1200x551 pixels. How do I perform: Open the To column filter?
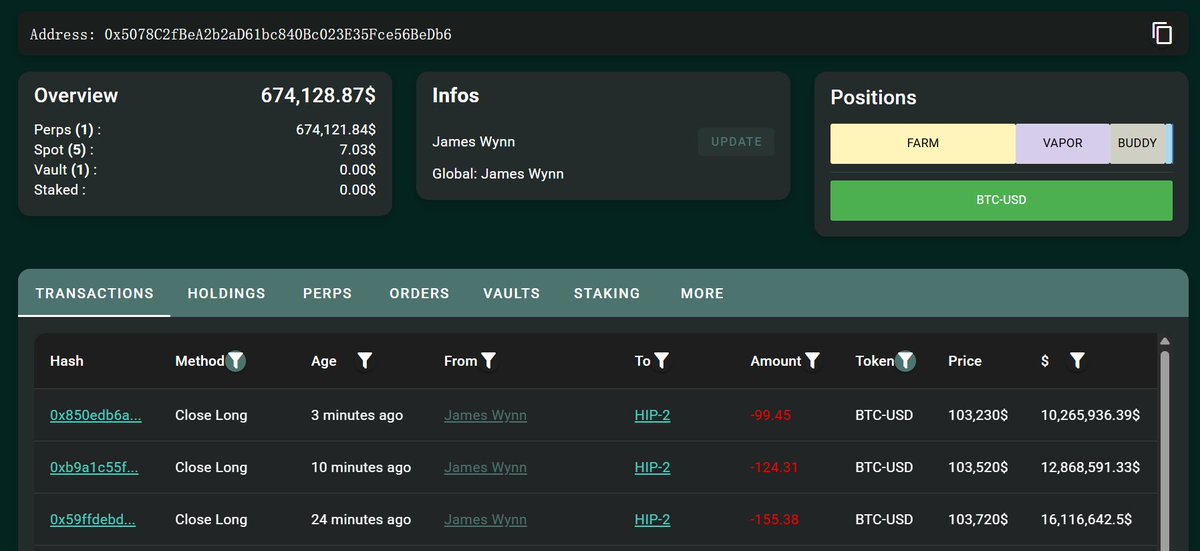(661, 361)
